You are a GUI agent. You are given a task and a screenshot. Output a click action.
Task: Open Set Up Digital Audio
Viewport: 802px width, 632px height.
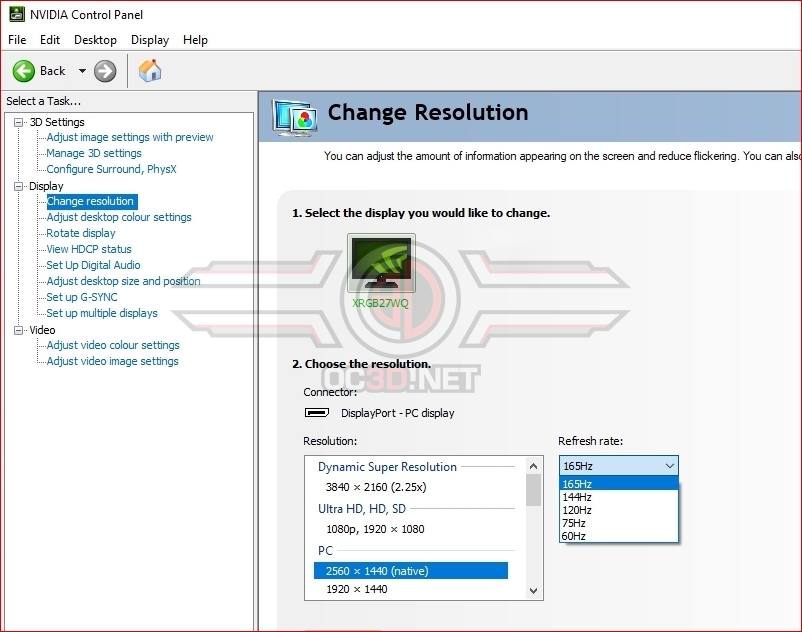(x=93, y=265)
